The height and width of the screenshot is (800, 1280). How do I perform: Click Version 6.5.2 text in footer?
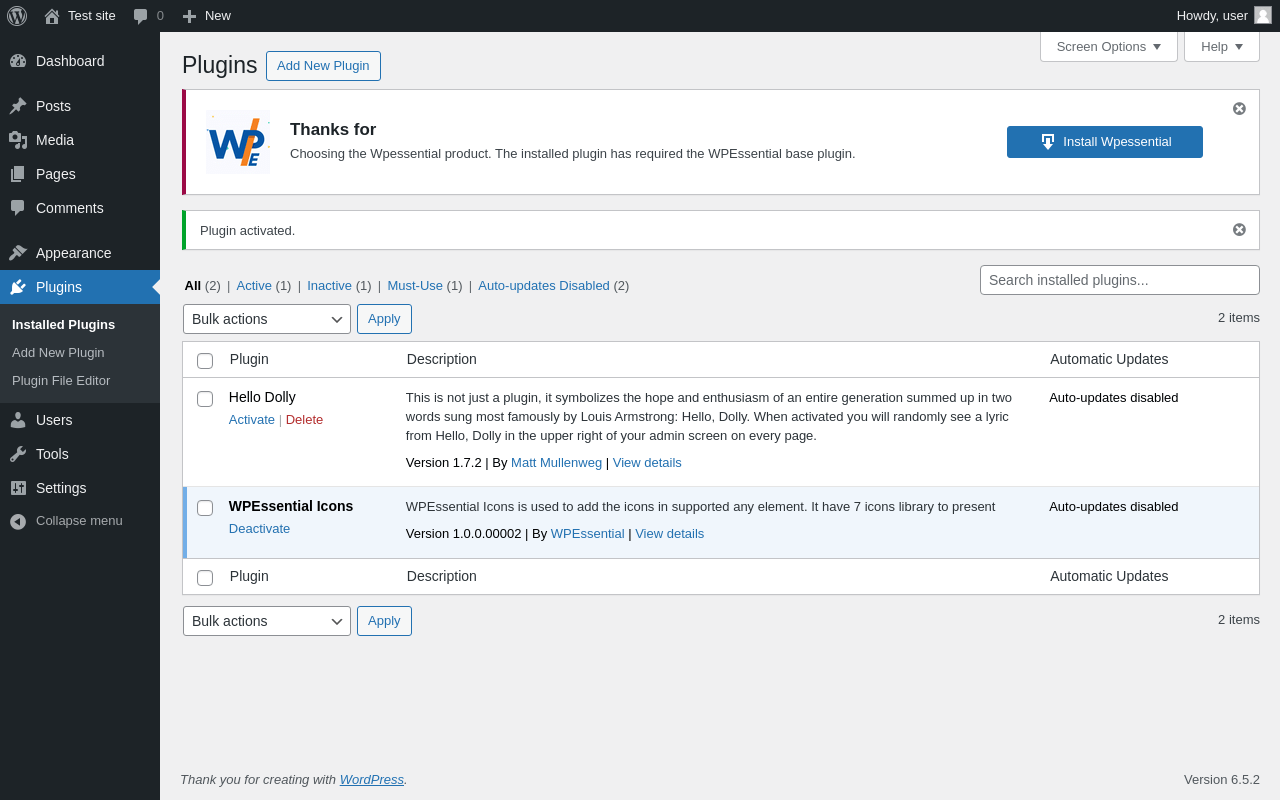(x=1222, y=780)
